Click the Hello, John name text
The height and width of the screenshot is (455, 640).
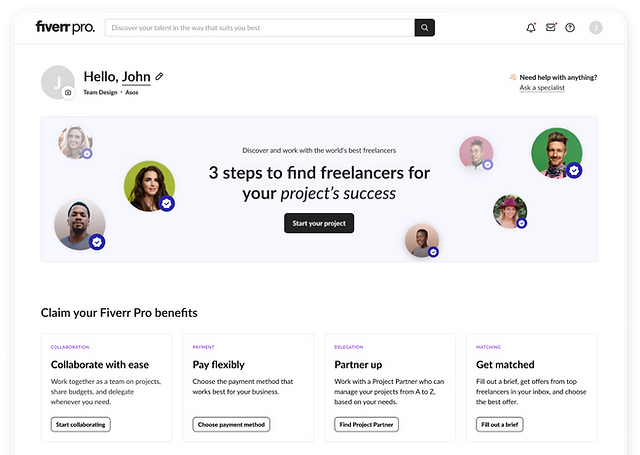coord(117,77)
